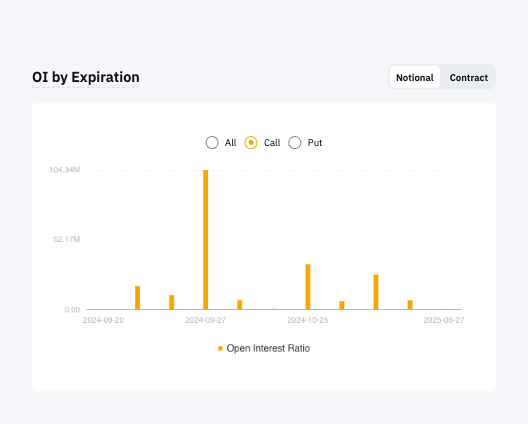
Task: Click the 52.17M y-axis gridline label
Action: pyautogui.click(x=67, y=239)
